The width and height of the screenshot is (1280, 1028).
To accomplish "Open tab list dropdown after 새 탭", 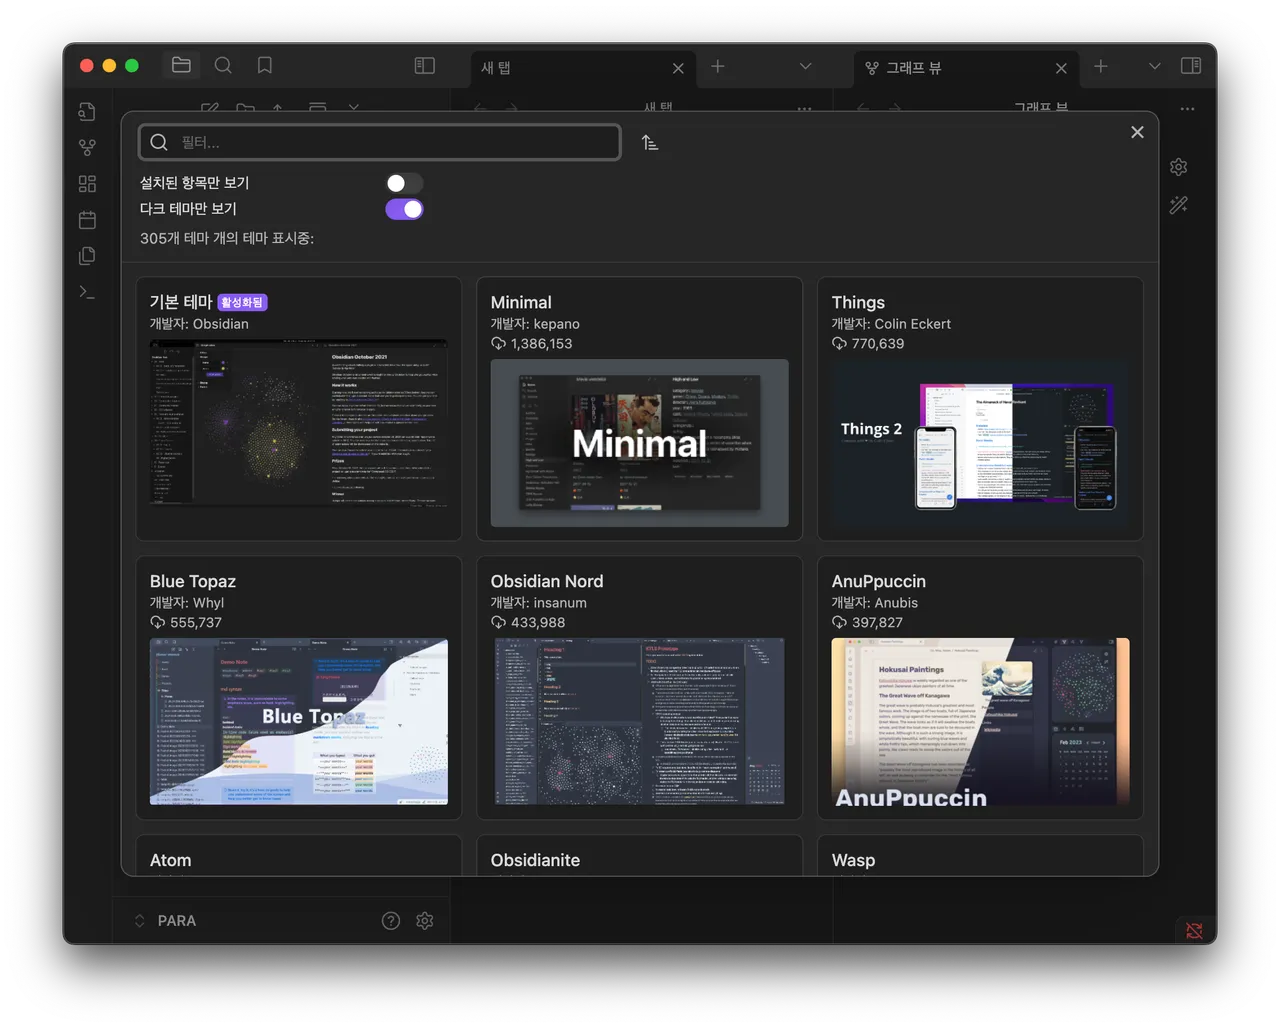I will point(805,66).
